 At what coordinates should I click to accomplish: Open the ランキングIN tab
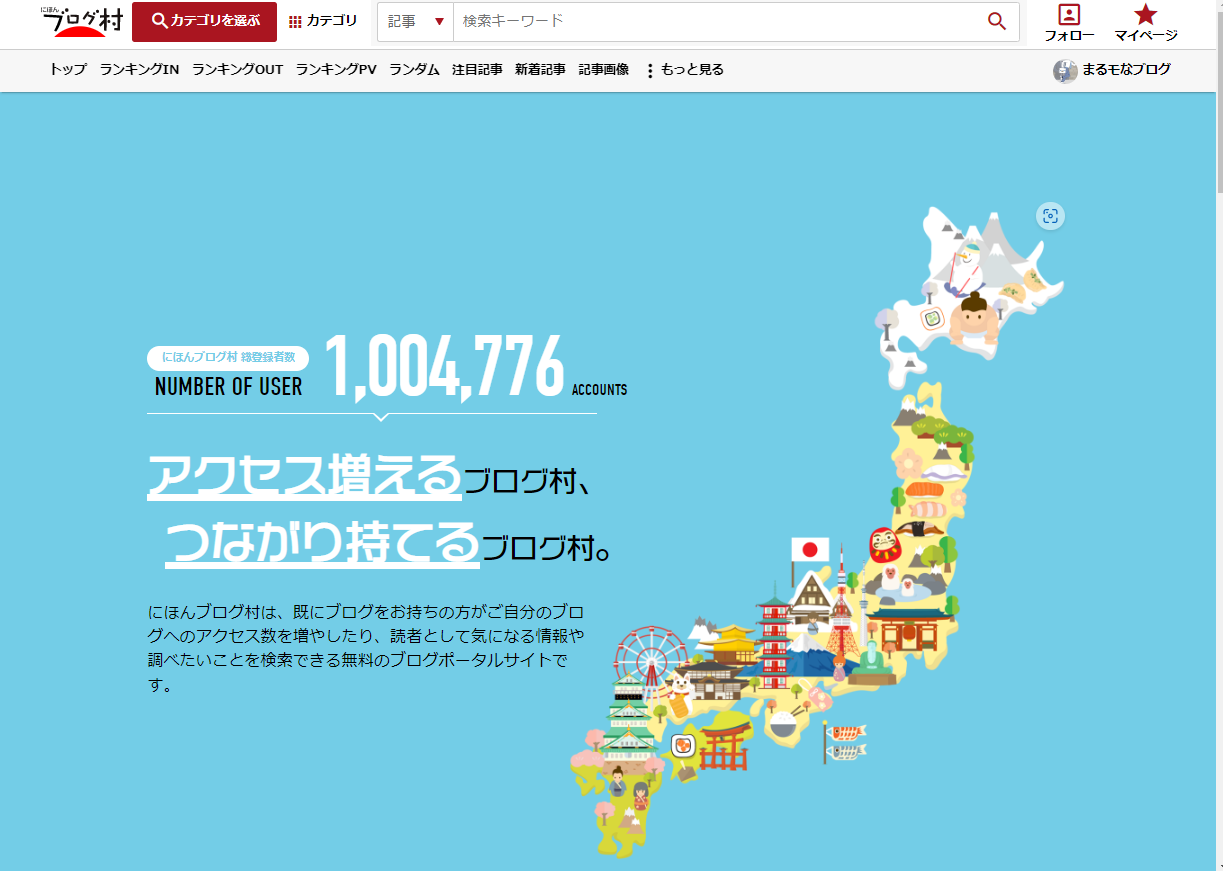(x=139, y=70)
